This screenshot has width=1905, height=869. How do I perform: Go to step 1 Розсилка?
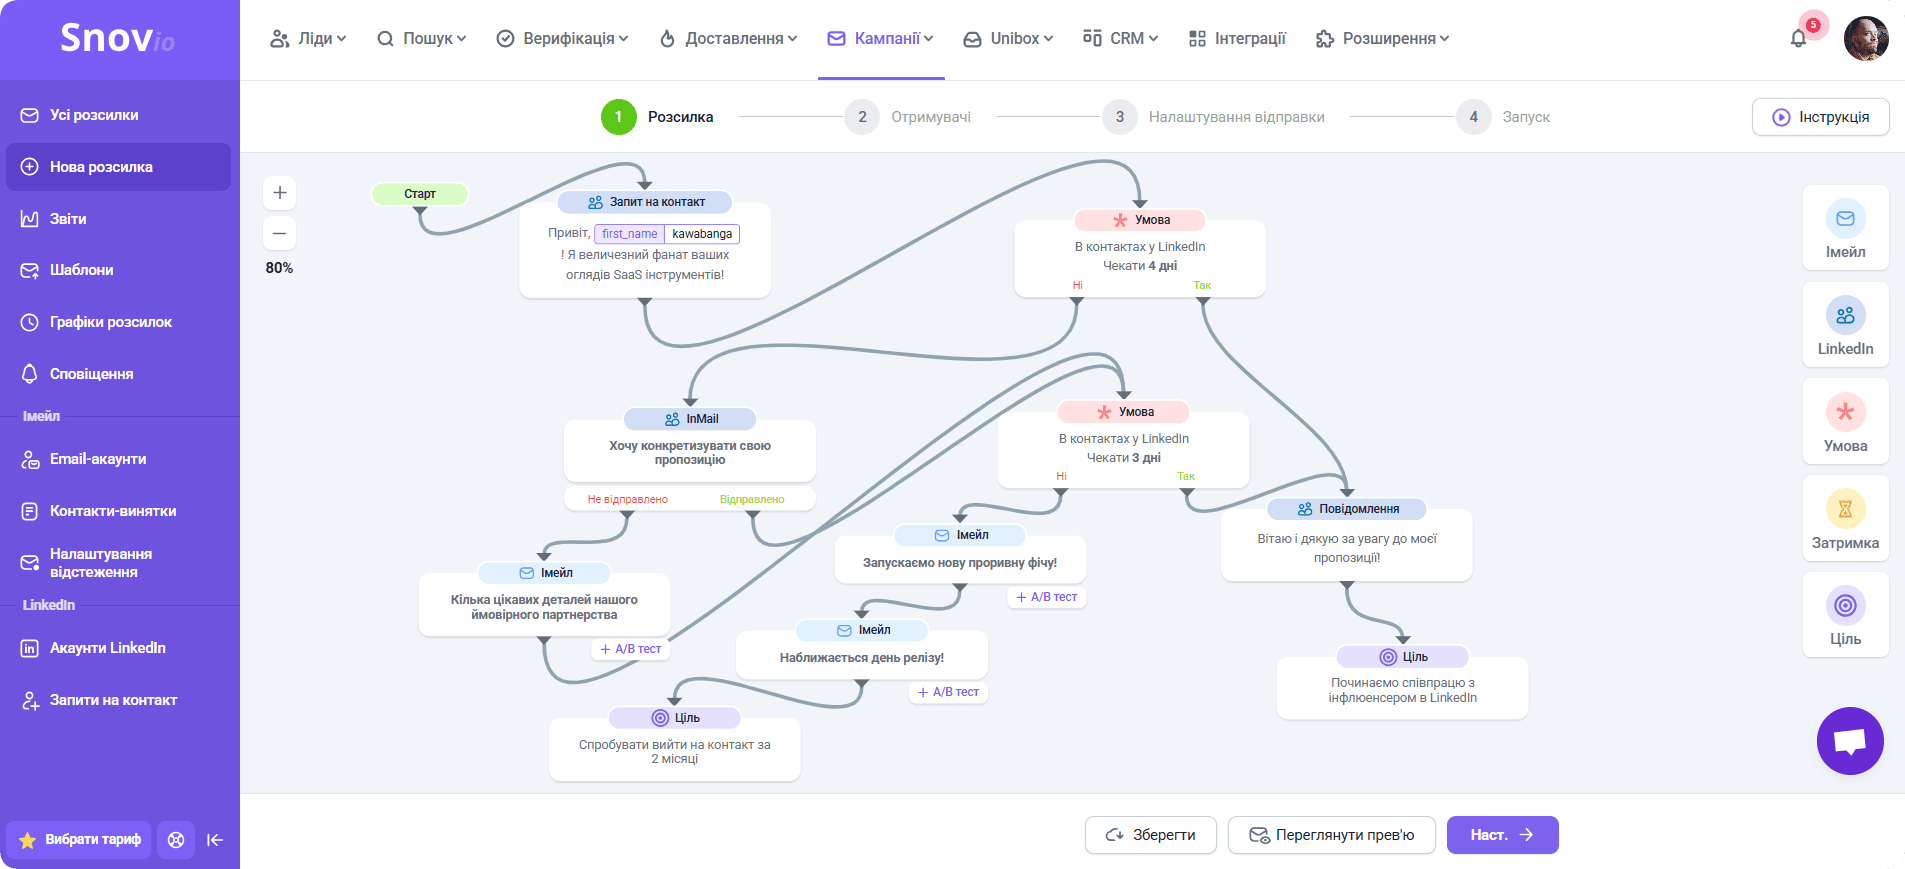tap(657, 117)
